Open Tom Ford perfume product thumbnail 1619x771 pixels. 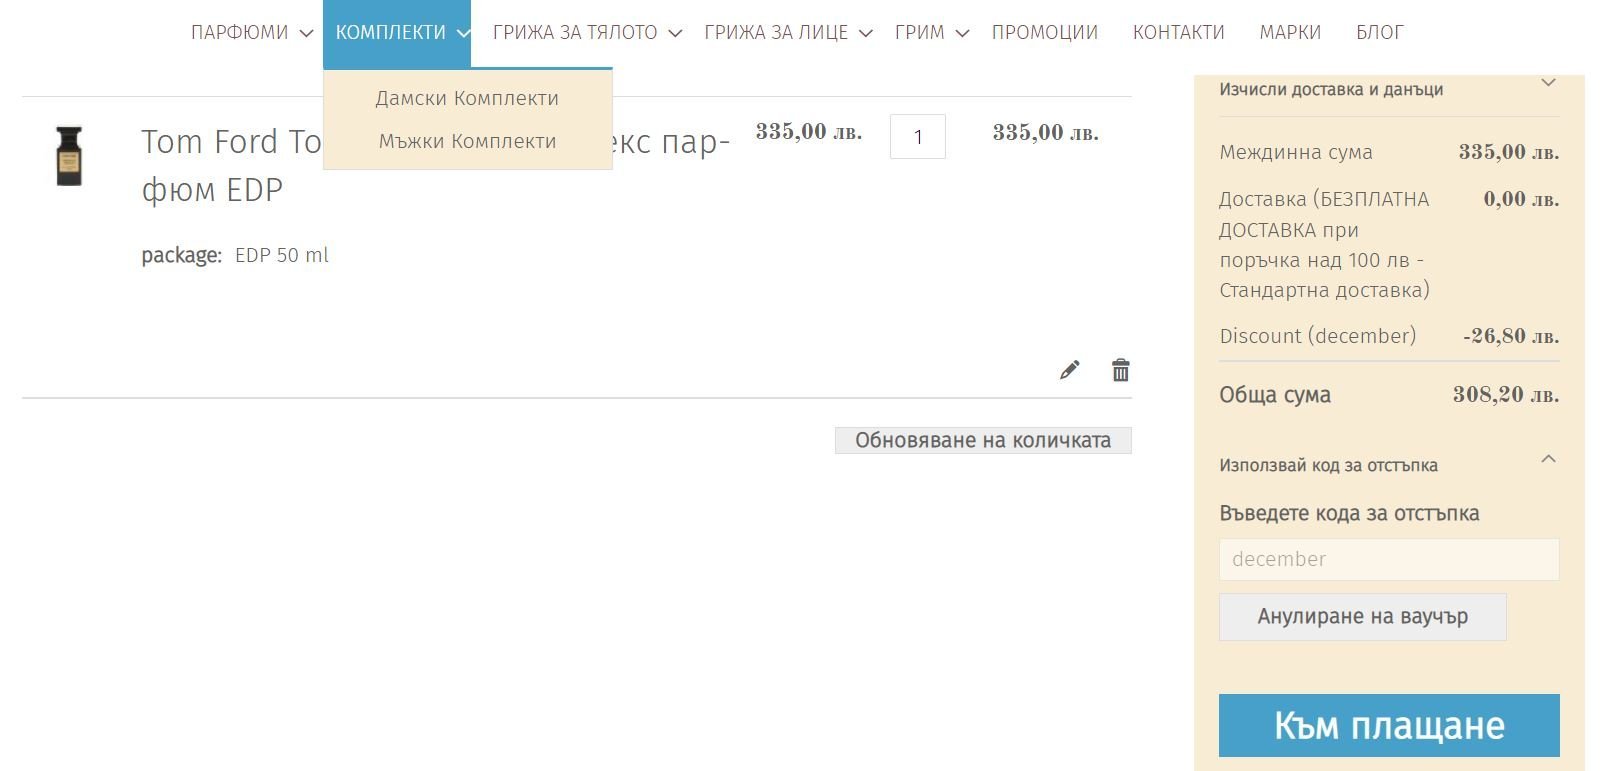[69, 156]
